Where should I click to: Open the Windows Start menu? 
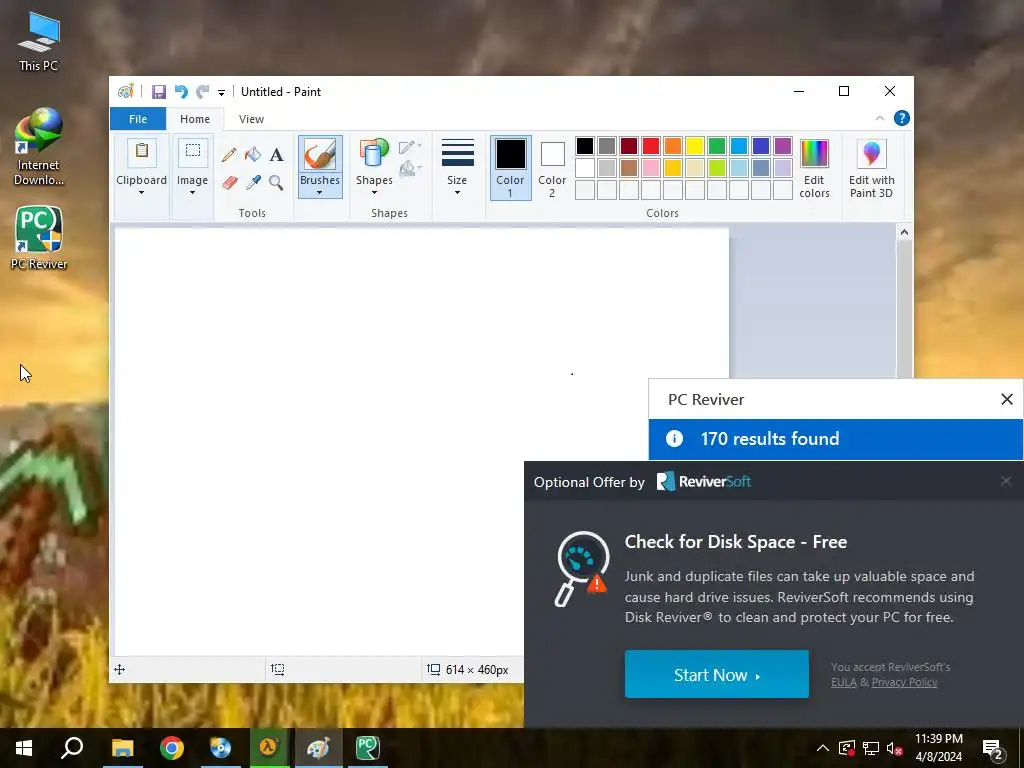pos(24,748)
